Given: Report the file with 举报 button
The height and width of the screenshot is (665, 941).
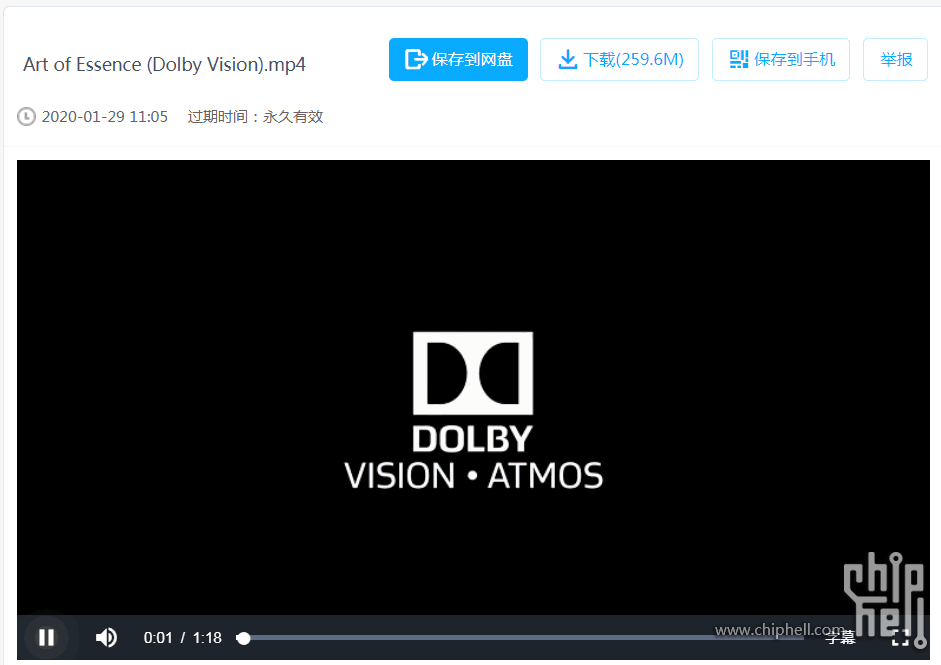Looking at the screenshot, I should click(895, 59).
